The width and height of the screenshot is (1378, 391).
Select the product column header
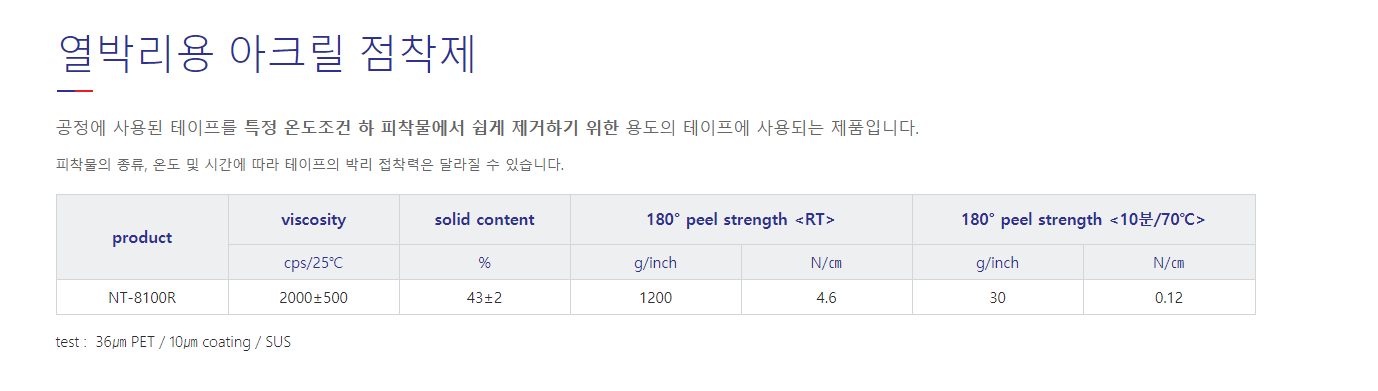click(x=142, y=237)
